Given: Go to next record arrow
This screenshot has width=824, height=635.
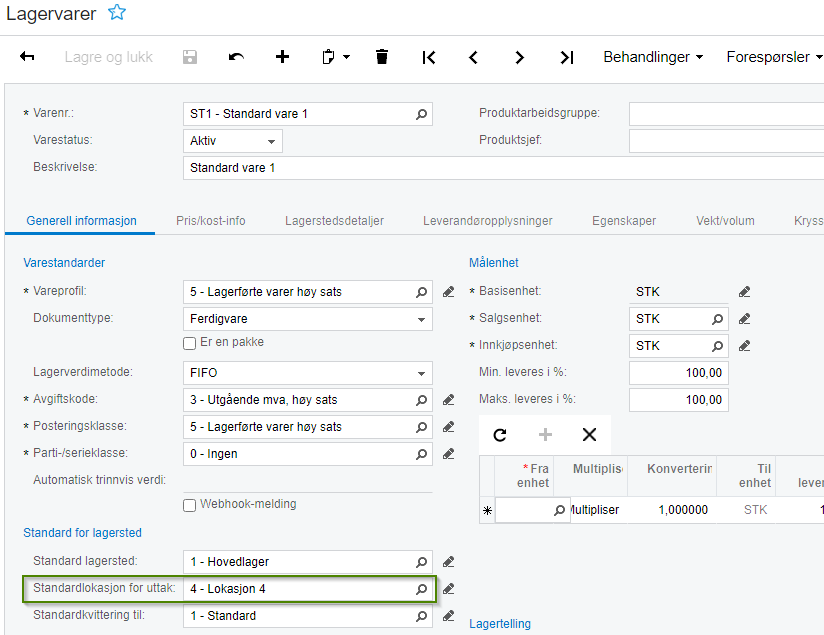Looking at the screenshot, I should [519, 57].
